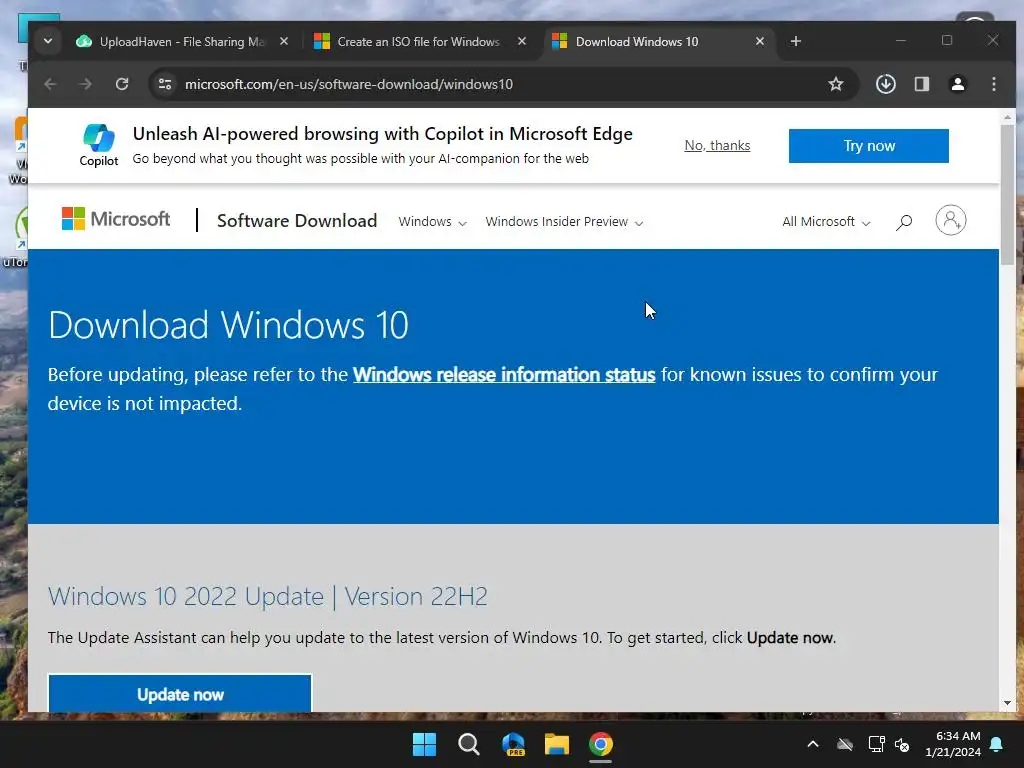The image size is (1024, 768).
Task: Select the Download Windows 10 tab
Action: [x=658, y=42]
